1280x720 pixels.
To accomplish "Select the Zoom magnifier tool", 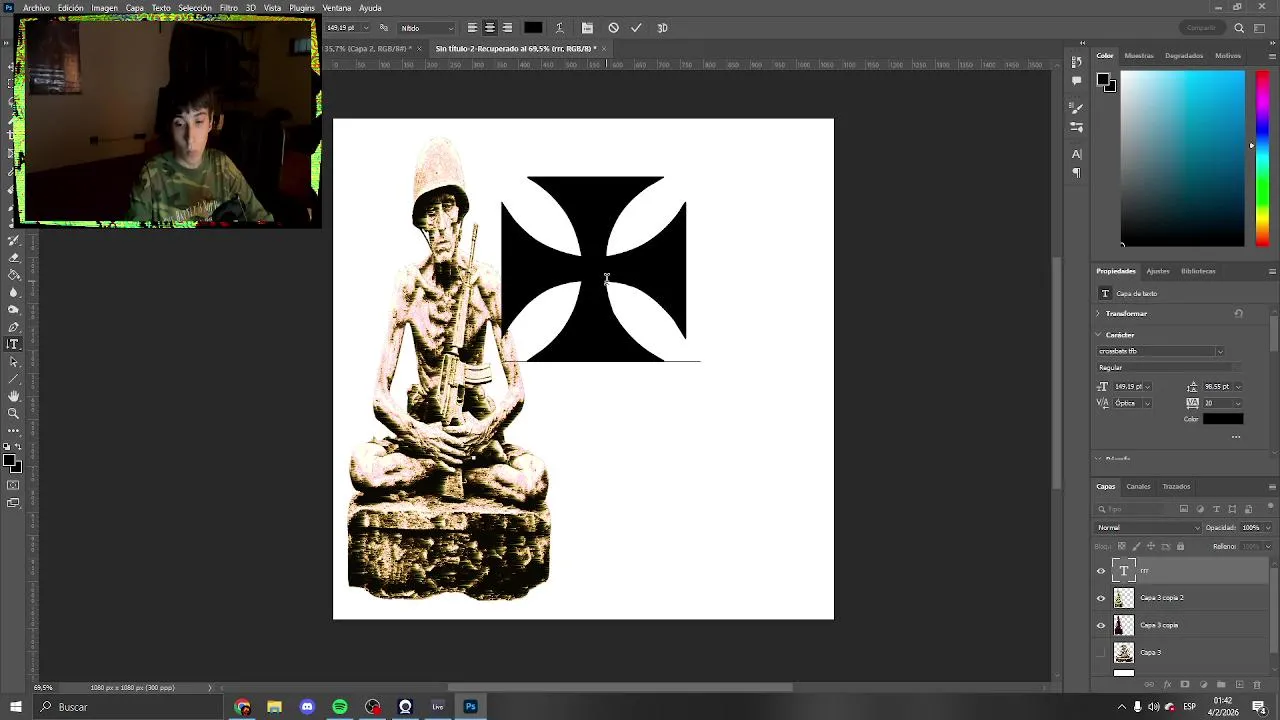I will [x=14, y=413].
